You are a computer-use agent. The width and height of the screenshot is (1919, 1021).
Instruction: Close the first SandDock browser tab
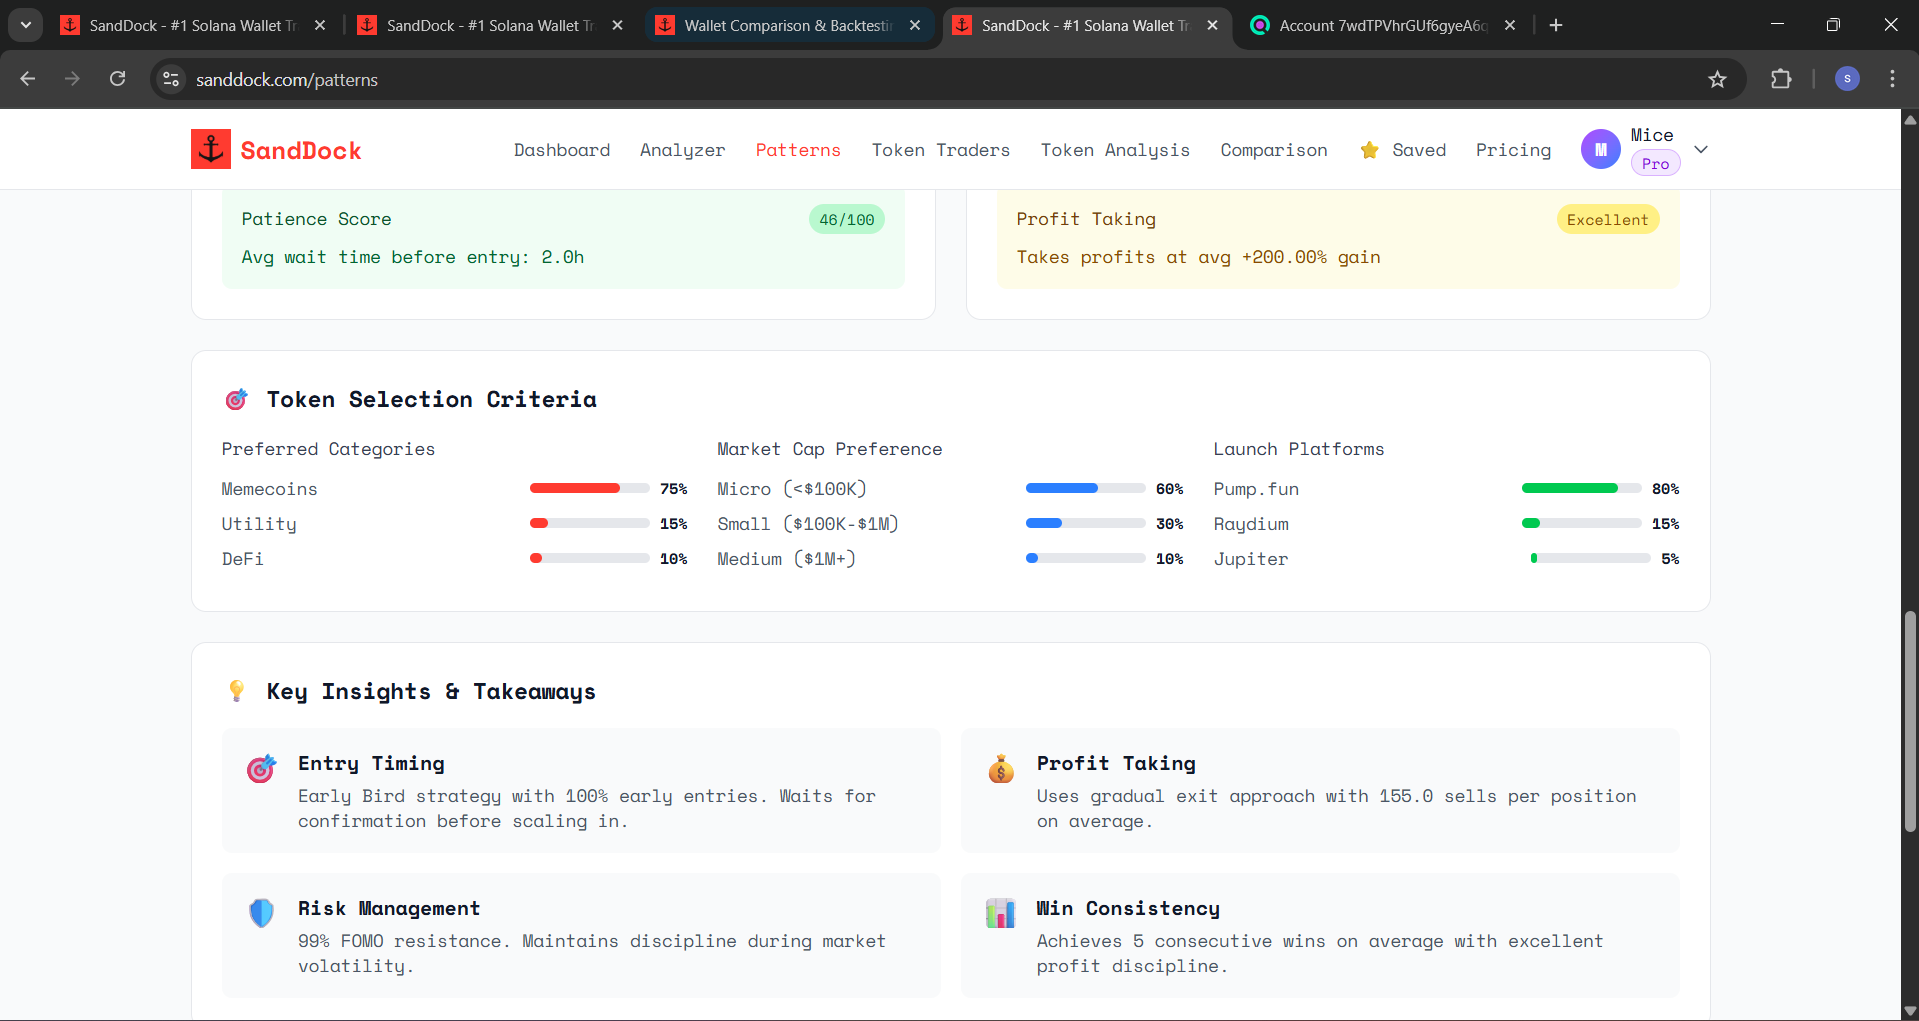point(320,25)
